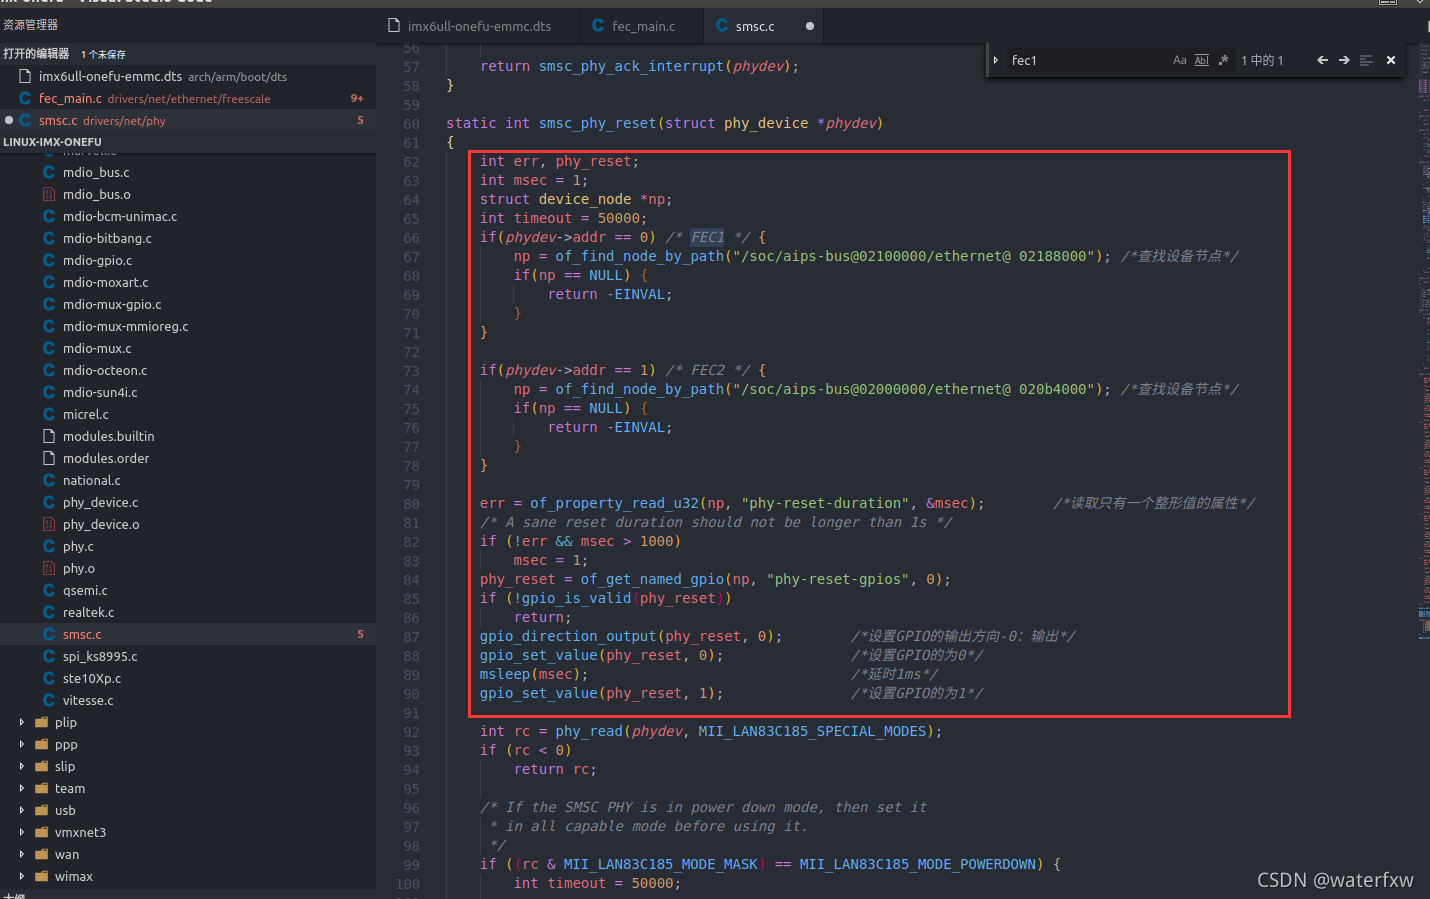Open ste10Xp.c file
The width and height of the screenshot is (1430, 899).
coord(188,678)
